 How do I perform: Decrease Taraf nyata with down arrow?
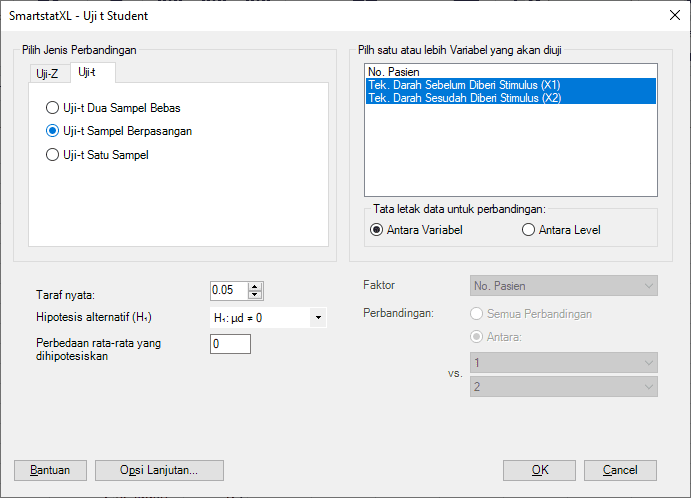(x=255, y=295)
